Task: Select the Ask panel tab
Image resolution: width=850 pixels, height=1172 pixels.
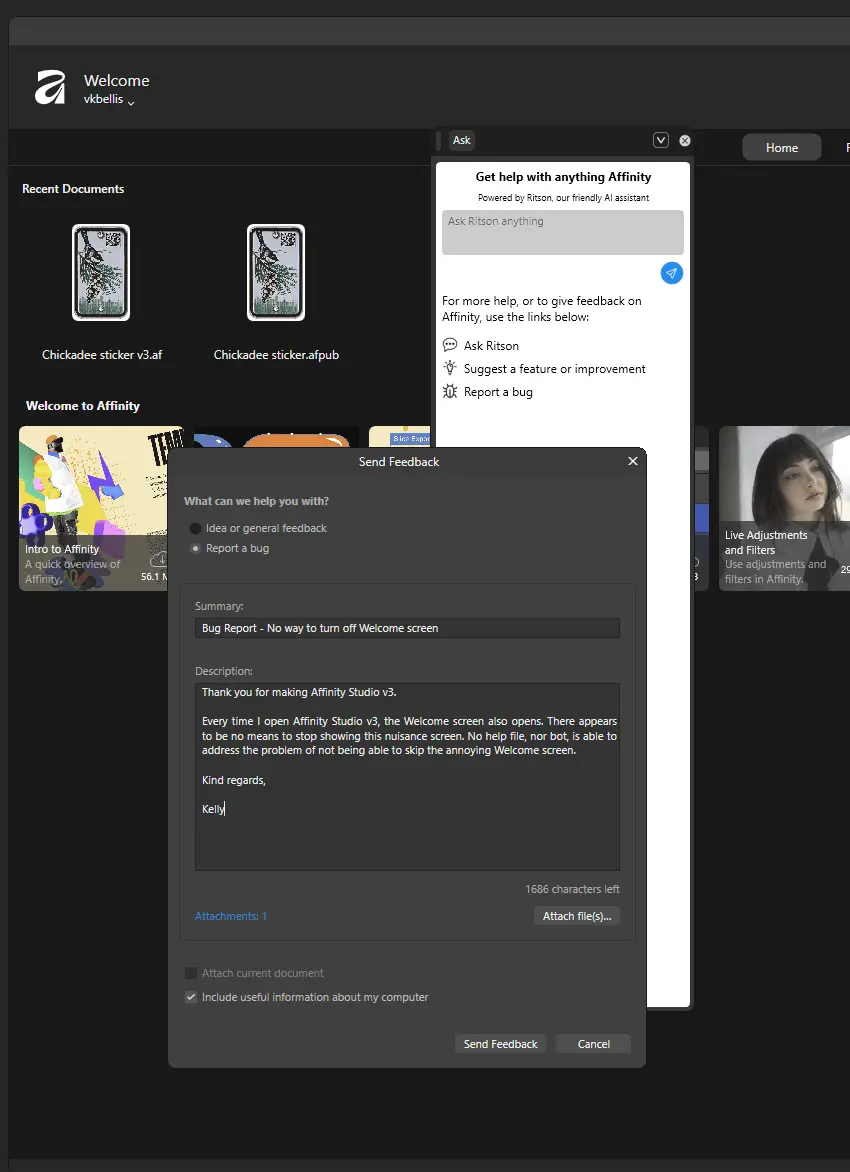Action: tap(461, 140)
